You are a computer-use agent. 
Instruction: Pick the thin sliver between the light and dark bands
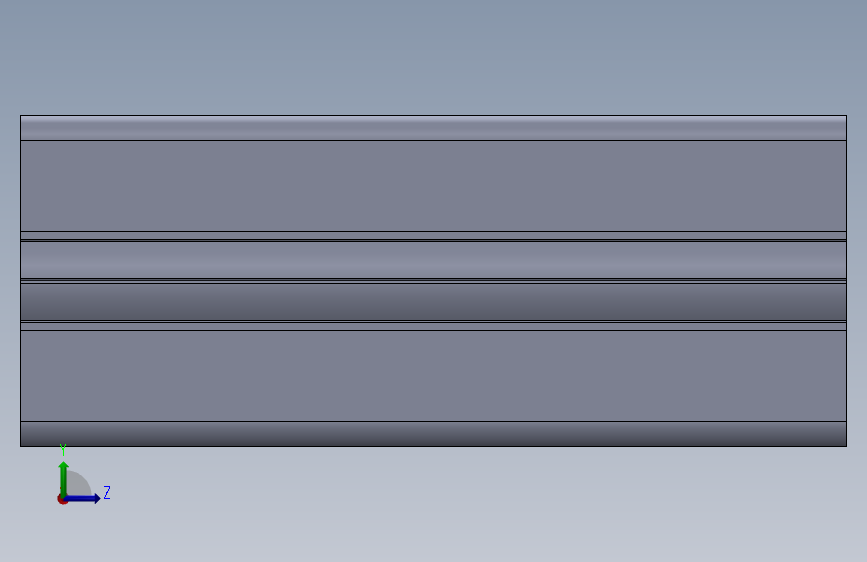(x=434, y=281)
